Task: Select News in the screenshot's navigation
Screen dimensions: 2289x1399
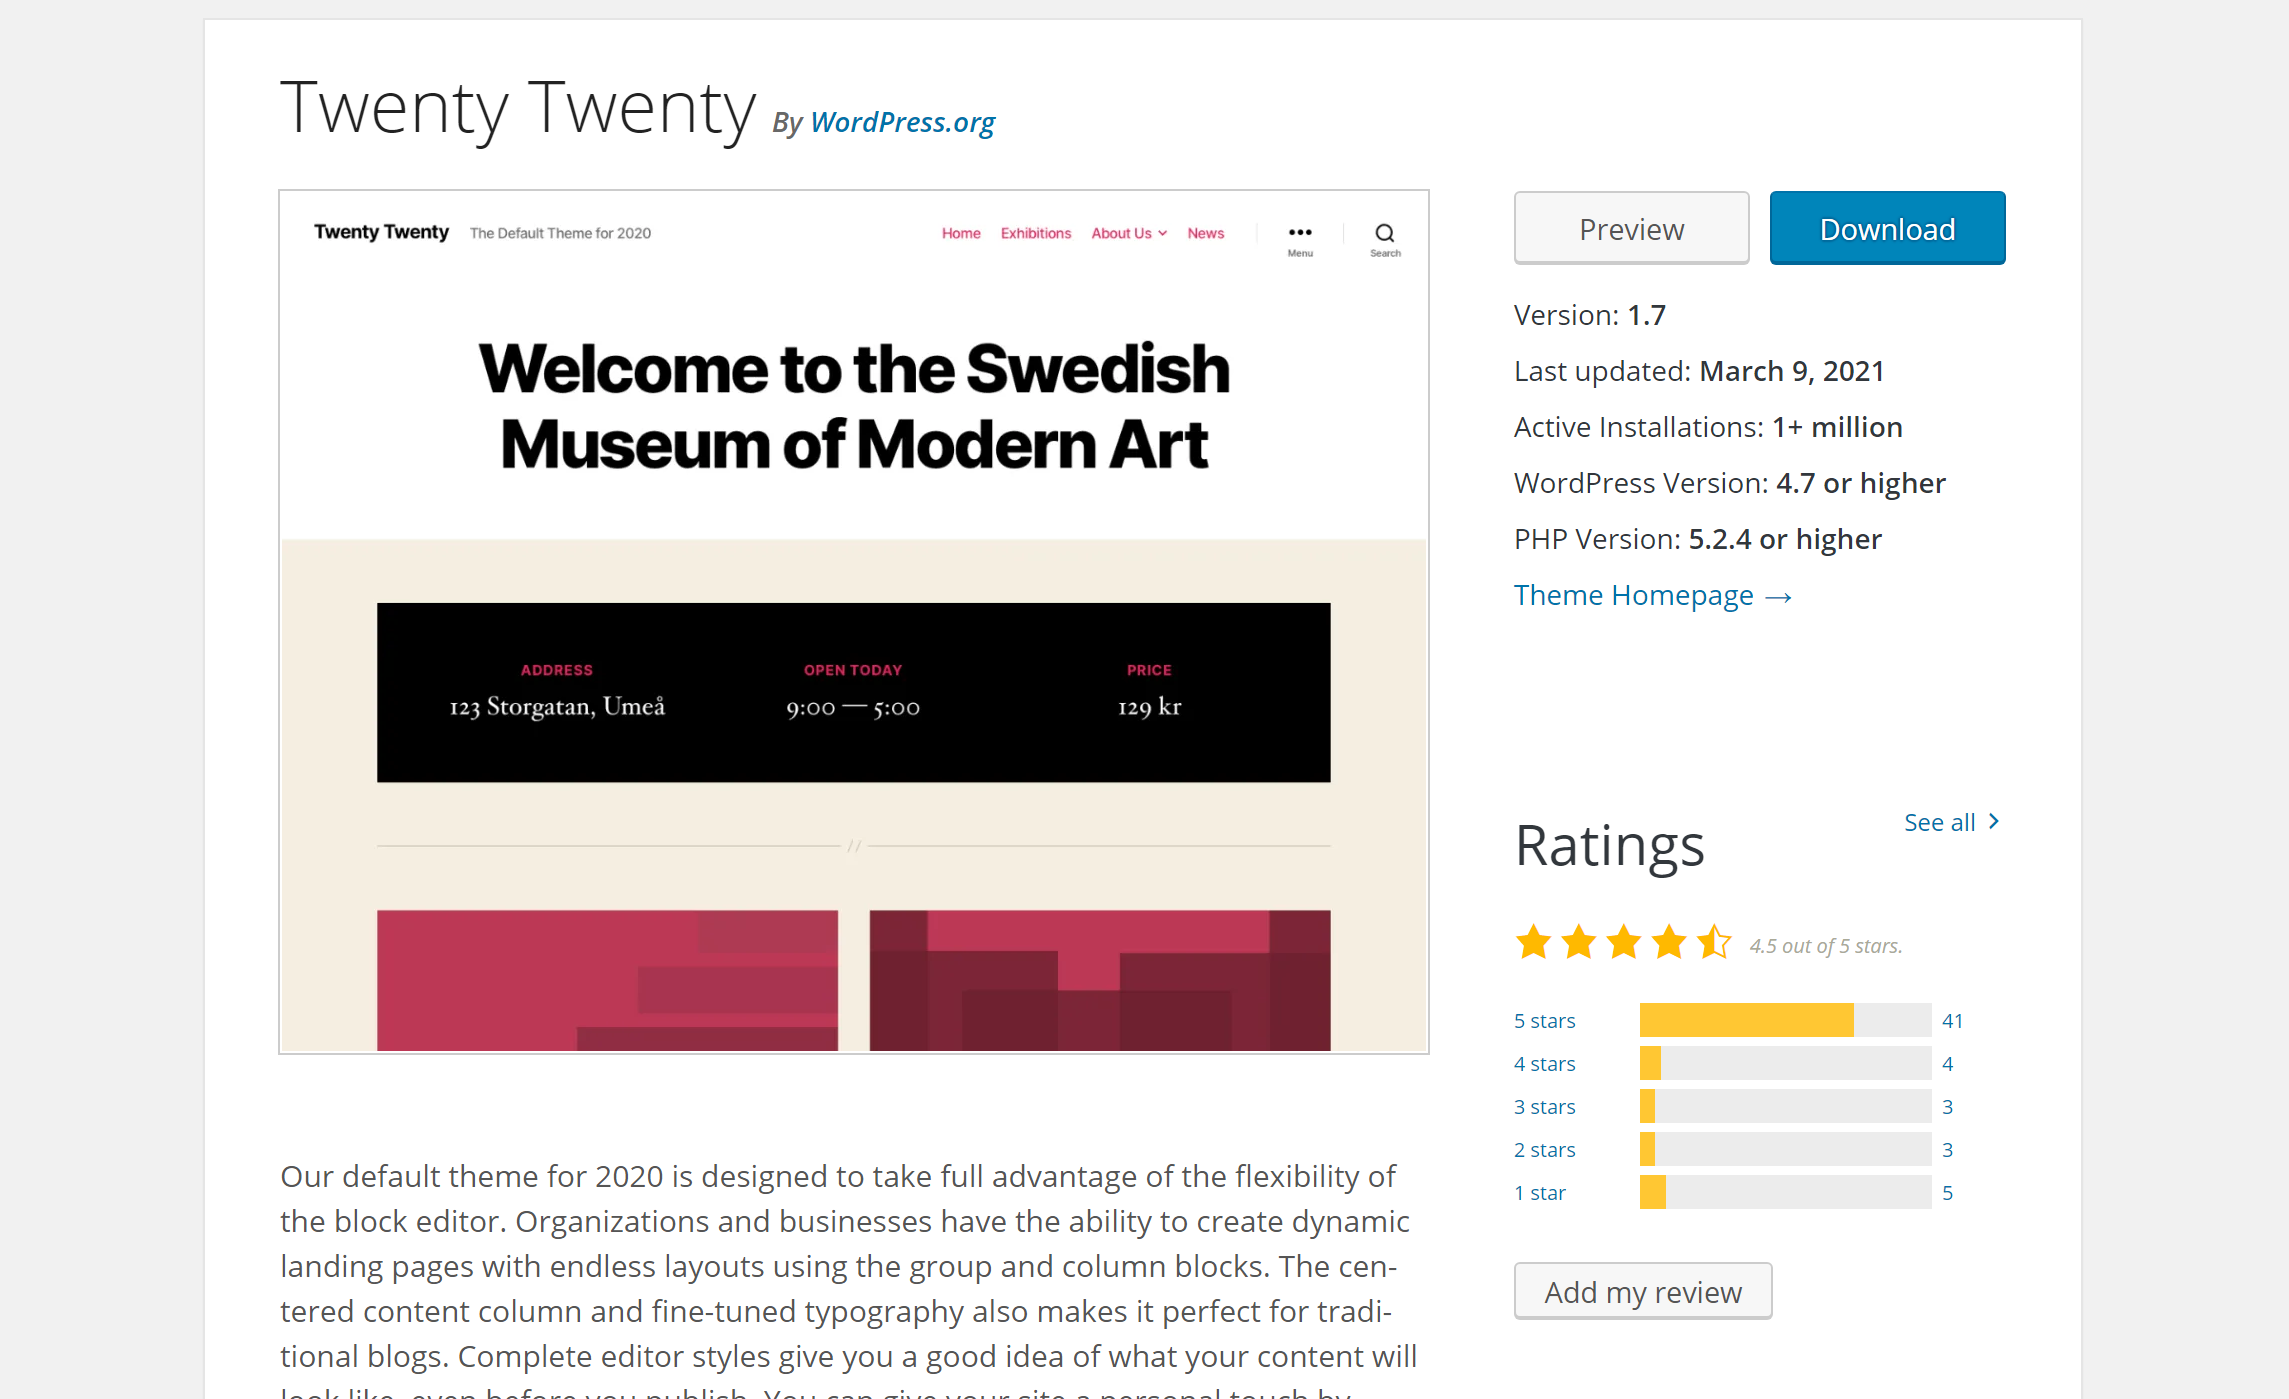Action: (x=1206, y=233)
